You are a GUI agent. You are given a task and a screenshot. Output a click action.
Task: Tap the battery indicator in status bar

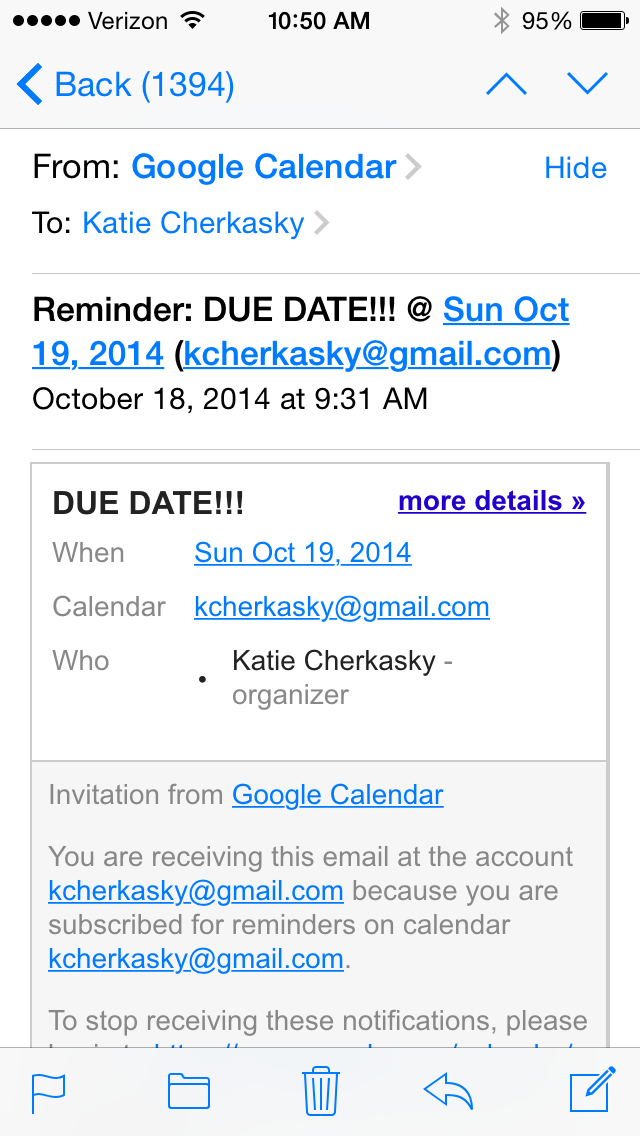tap(604, 21)
